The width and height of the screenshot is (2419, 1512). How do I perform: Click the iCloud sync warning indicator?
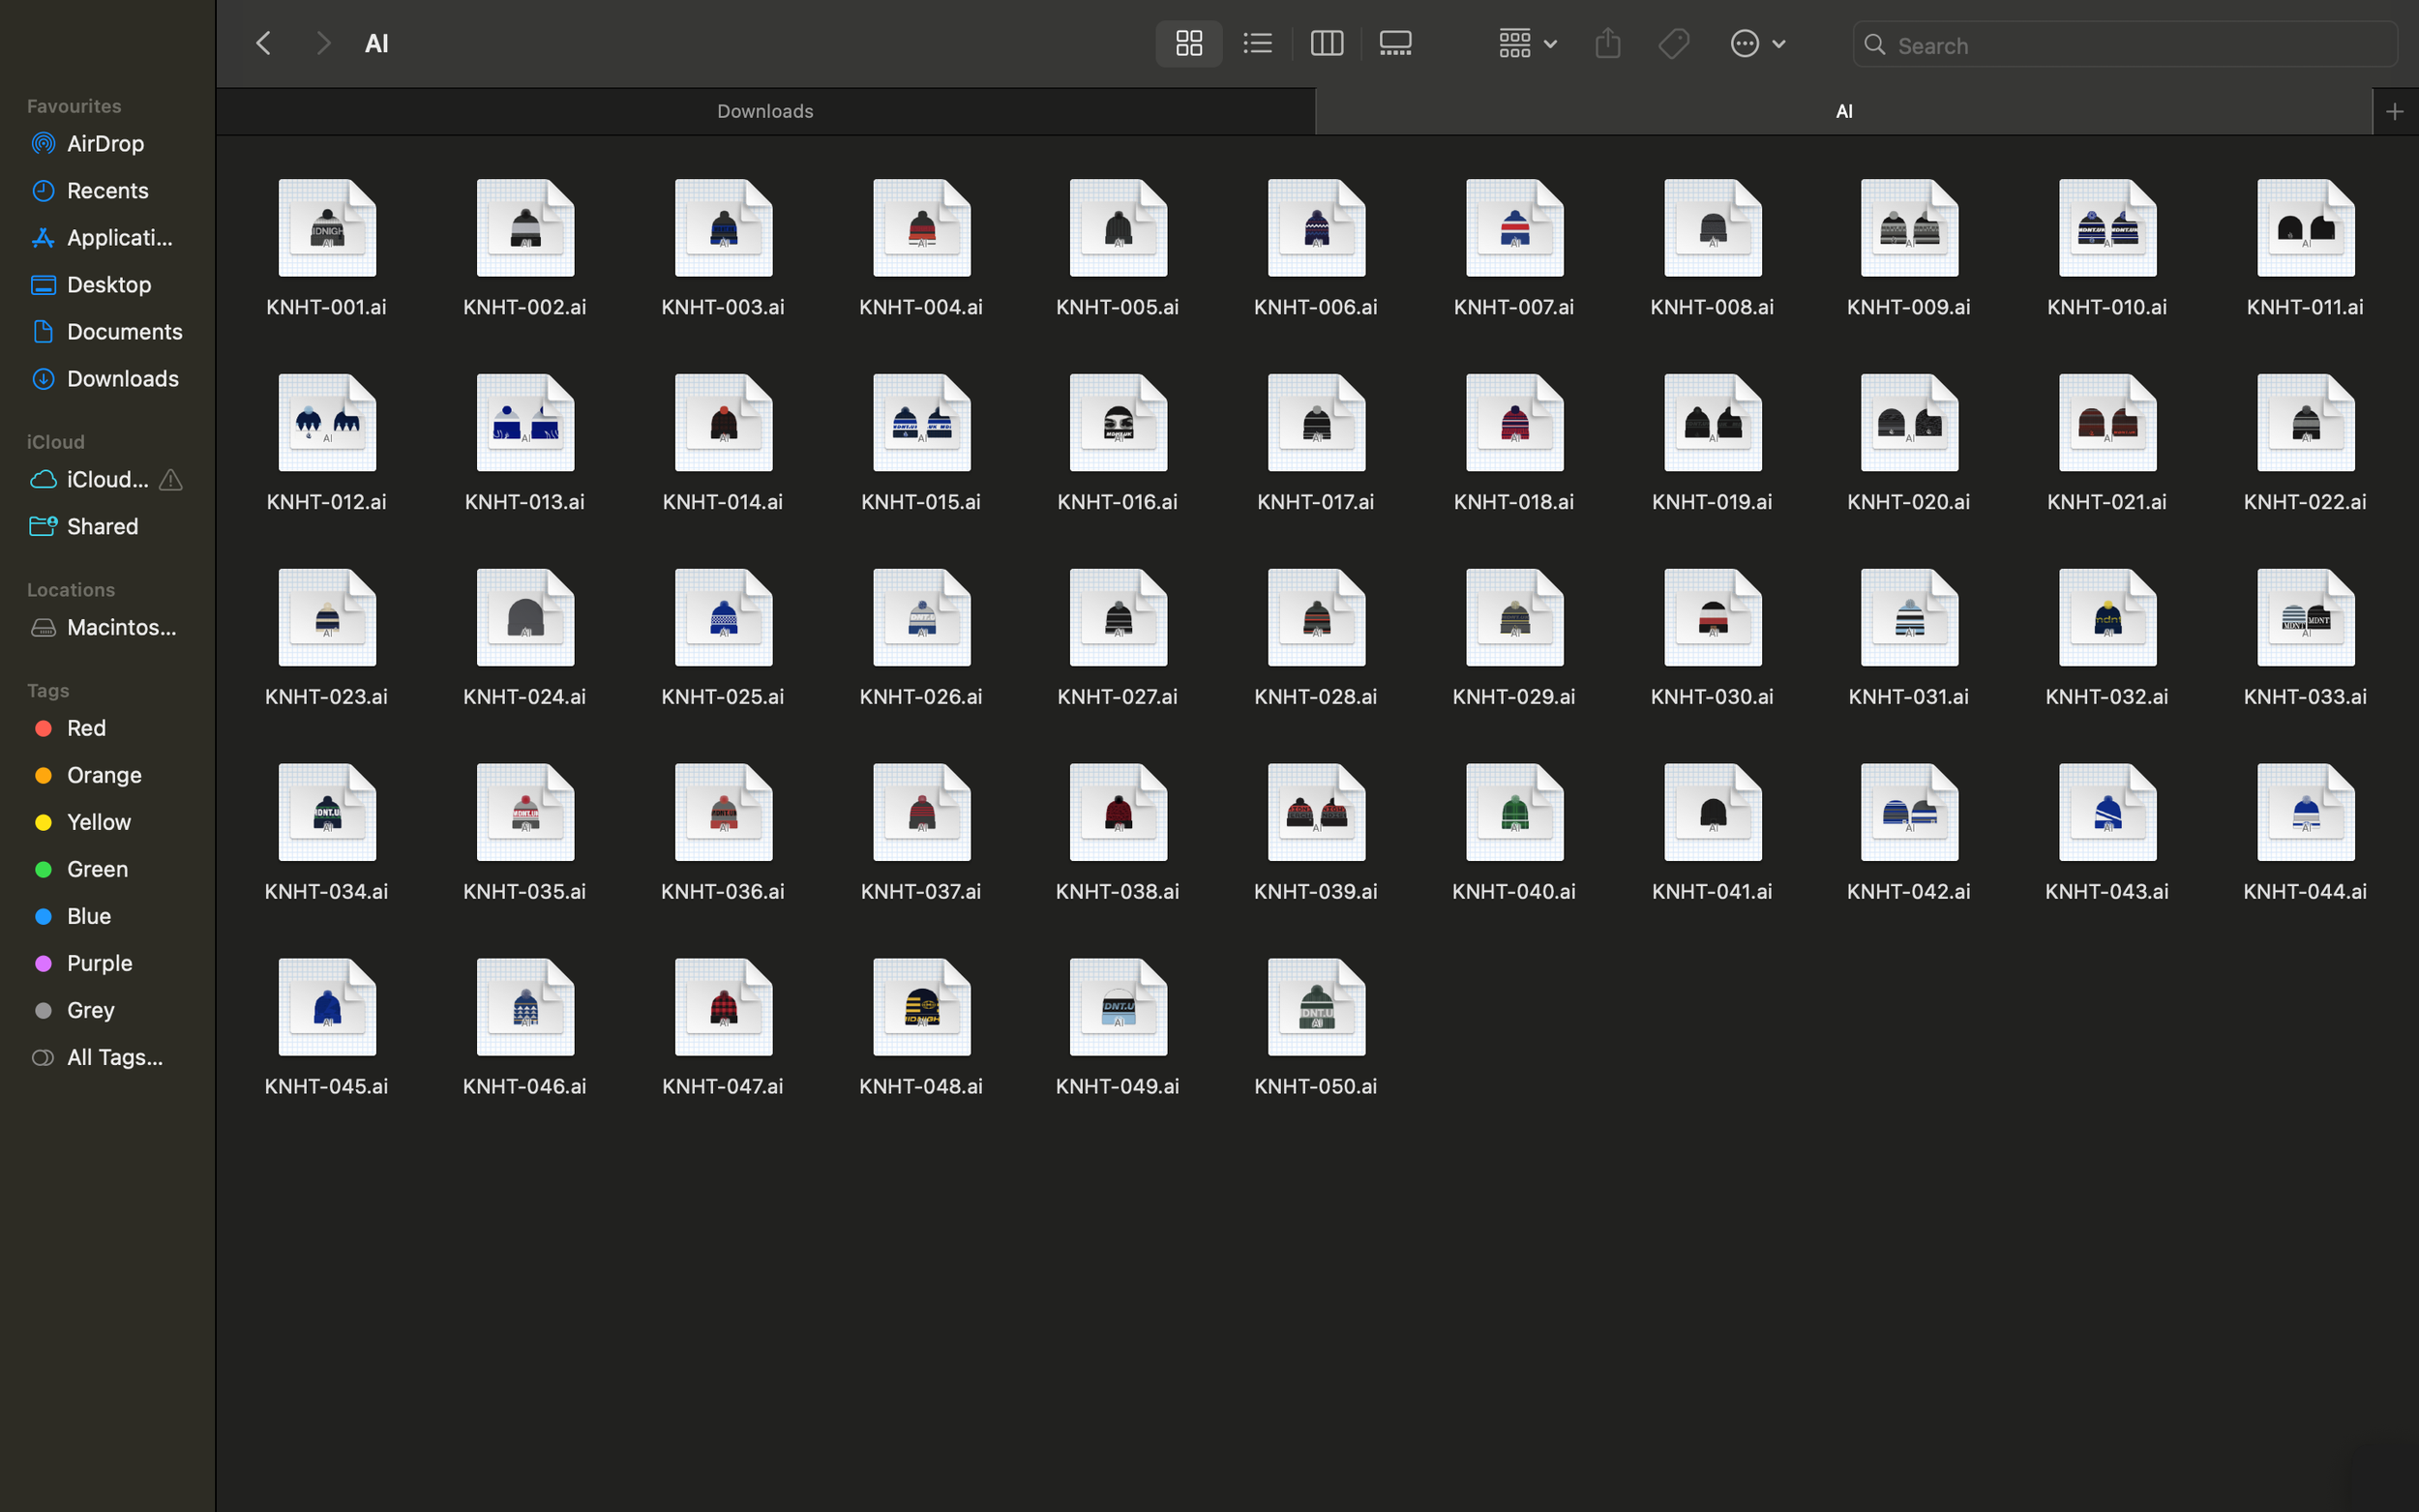tap(171, 480)
